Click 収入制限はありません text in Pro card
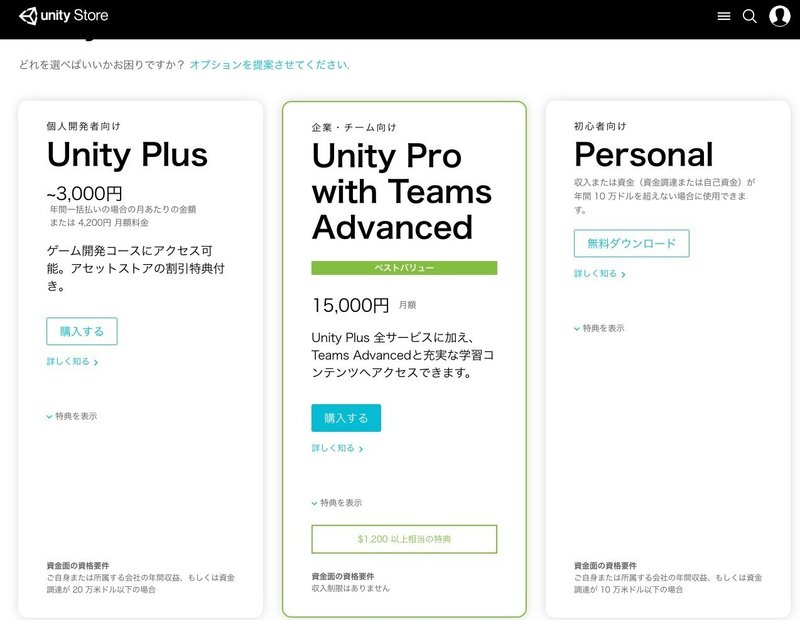The image size is (800, 620). [351, 588]
